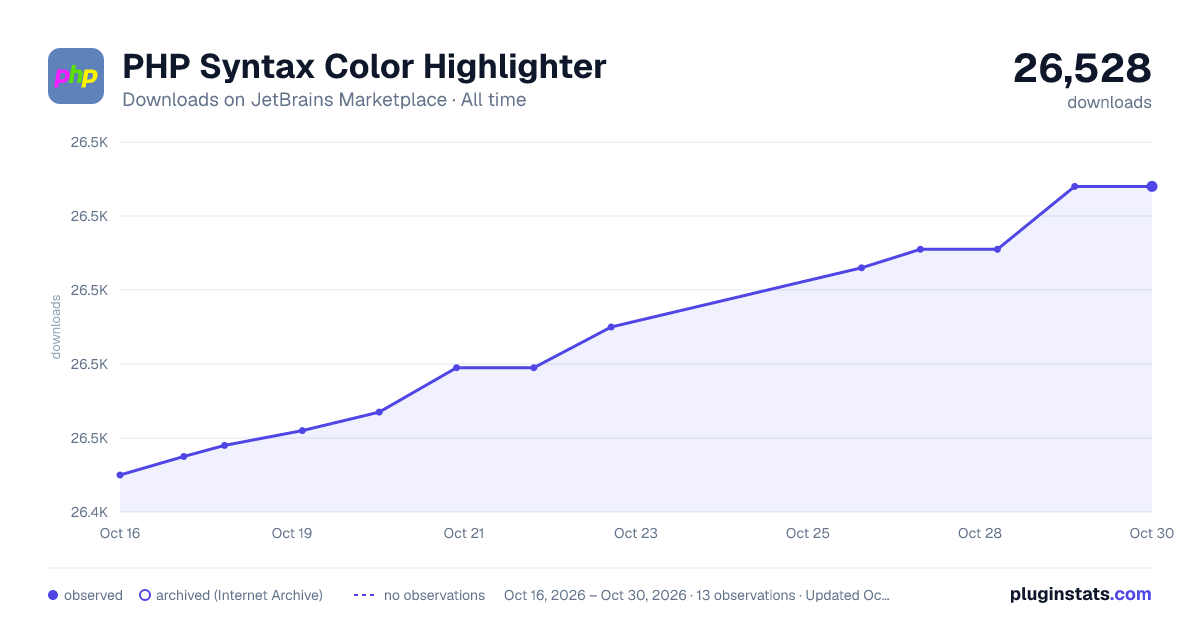Click the Oct 16 axis label
Viewport: 1200px width, 630px height.
point(120,533)
